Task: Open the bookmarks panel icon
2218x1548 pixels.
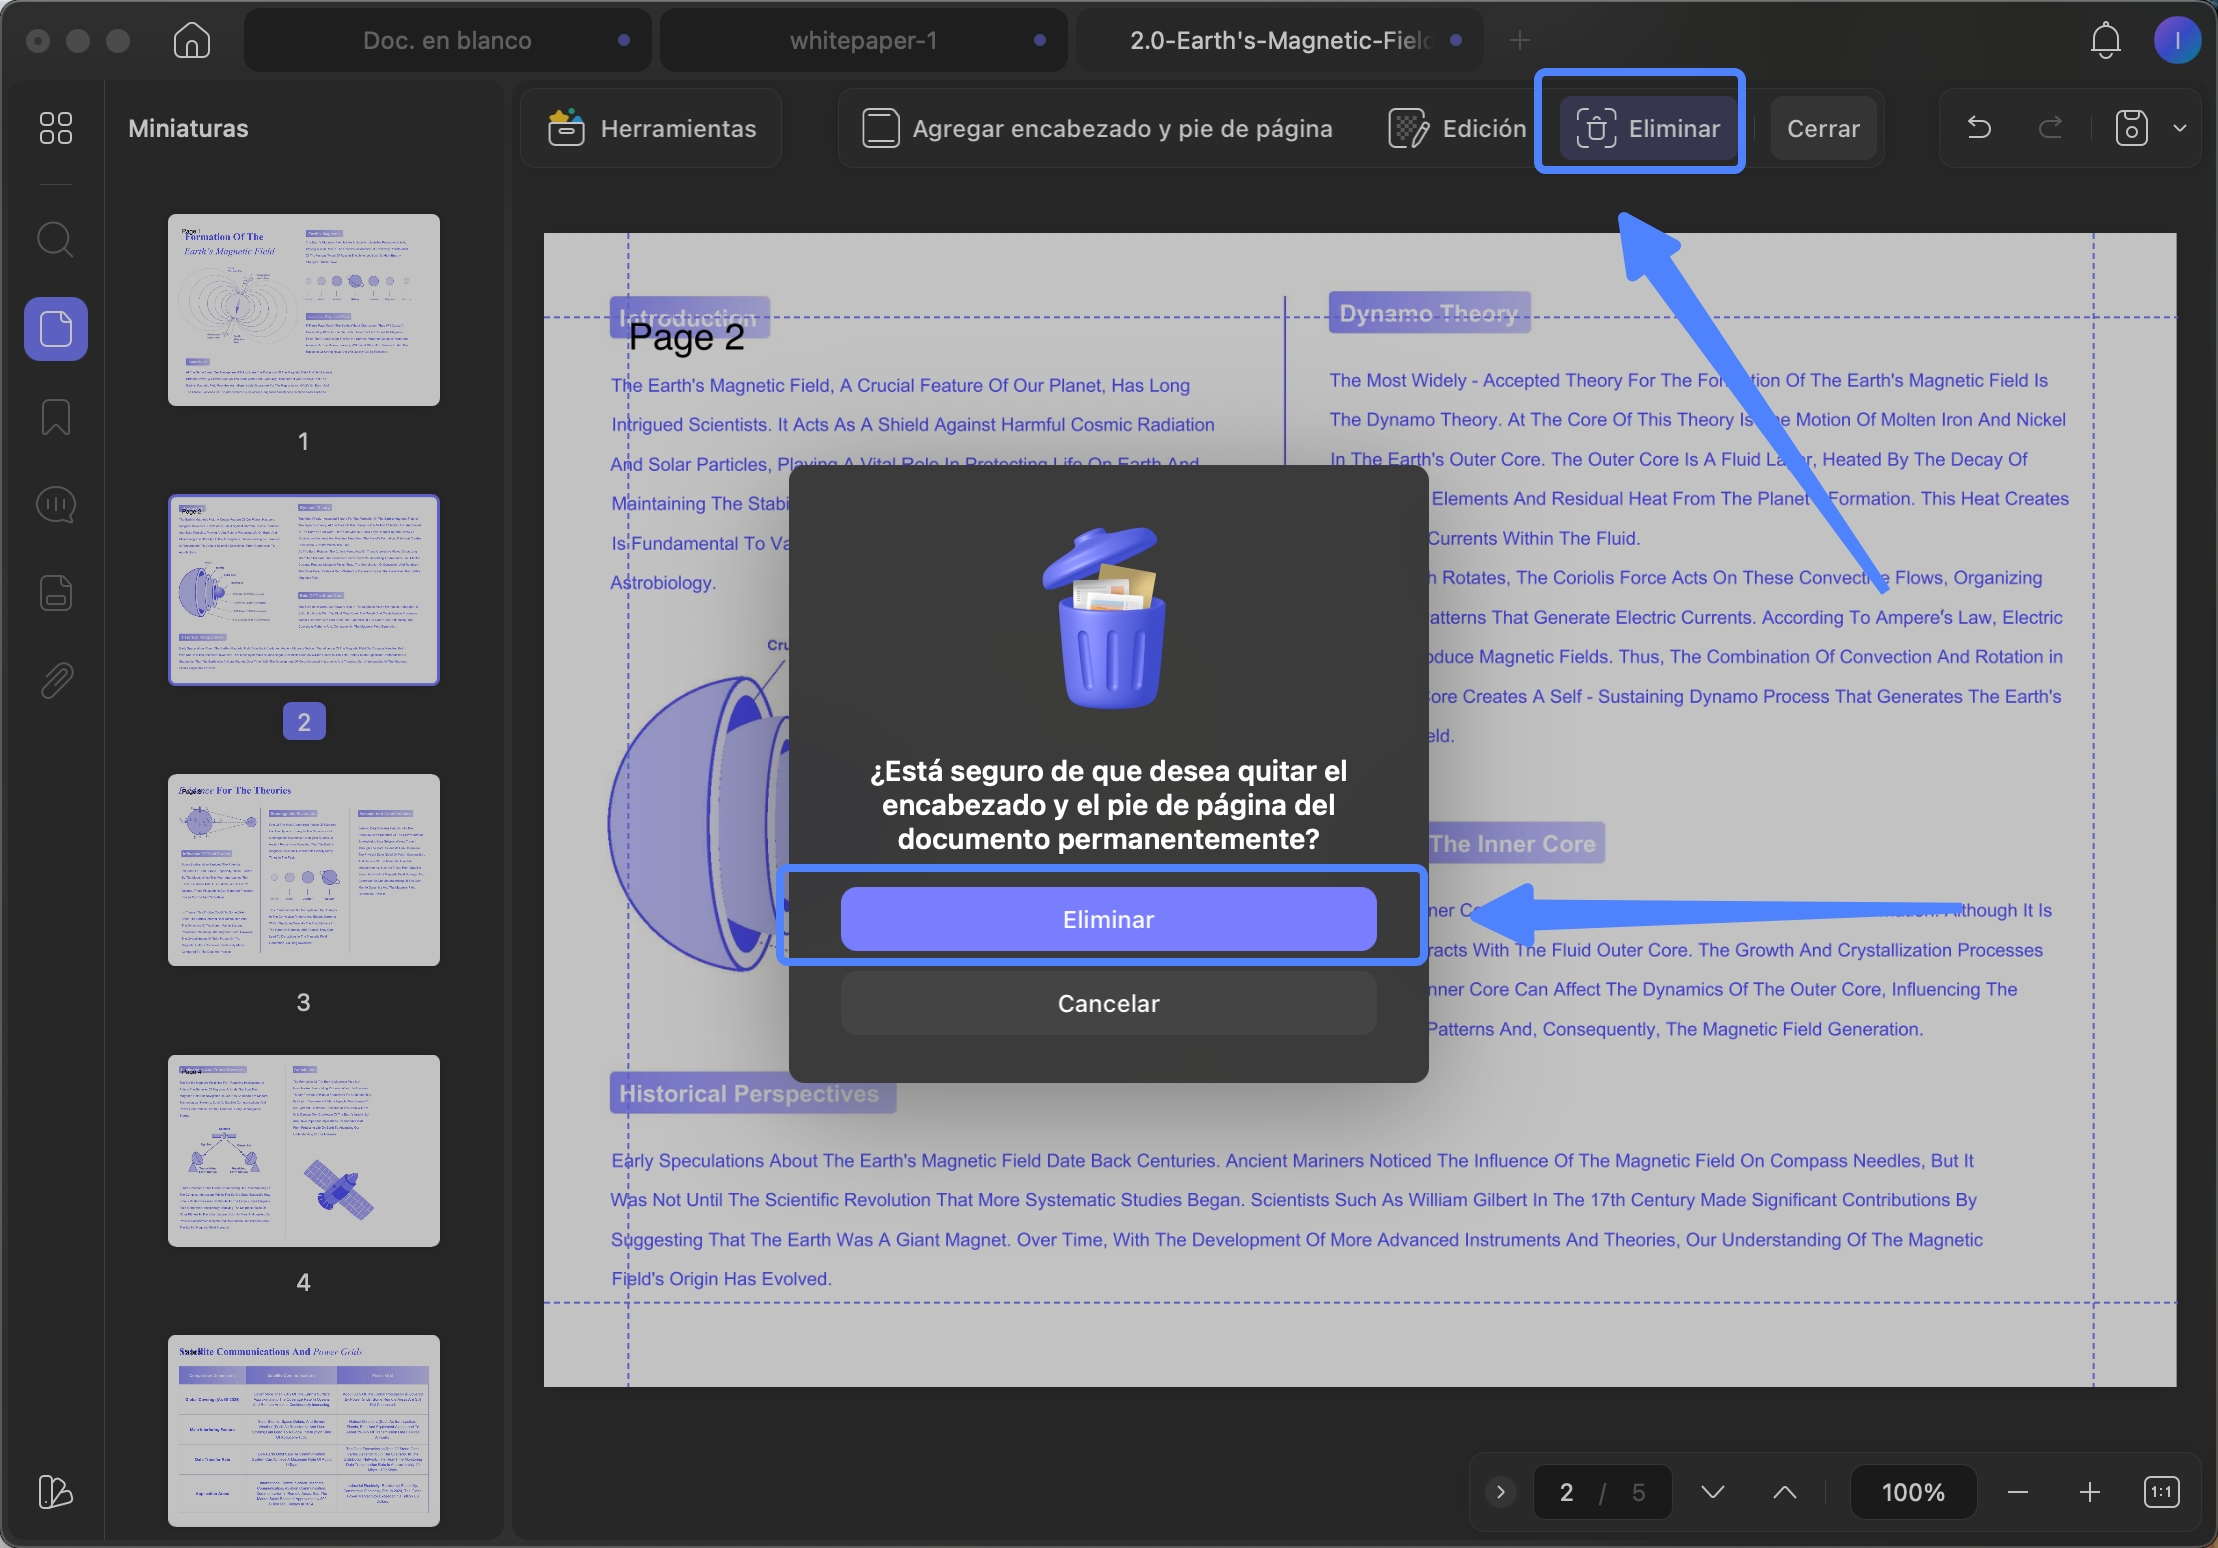Action: (x=56, y=417)
